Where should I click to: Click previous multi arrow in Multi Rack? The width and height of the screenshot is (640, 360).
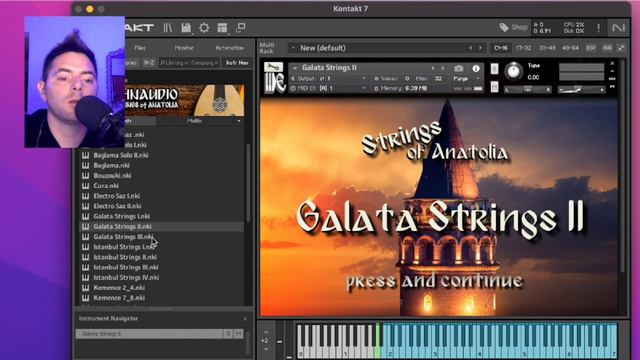[x=470, y=48]
